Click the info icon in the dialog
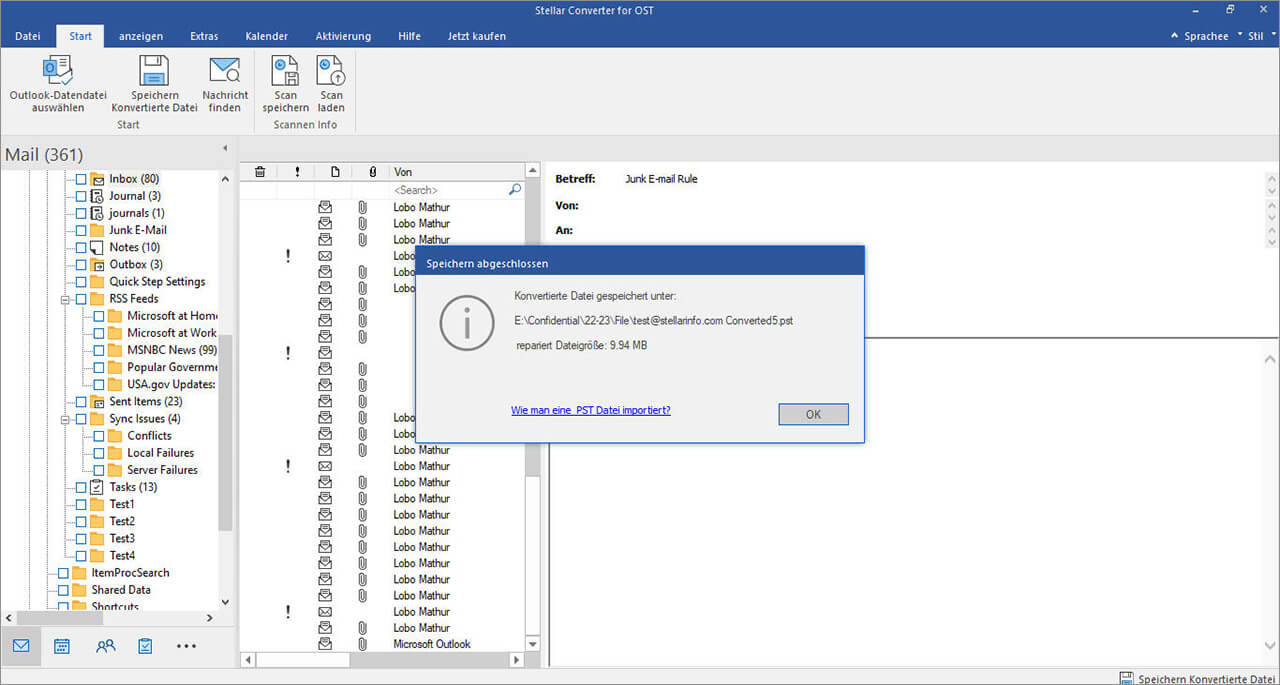Viewport: 1280px width, 685px height. coord(467,322)
